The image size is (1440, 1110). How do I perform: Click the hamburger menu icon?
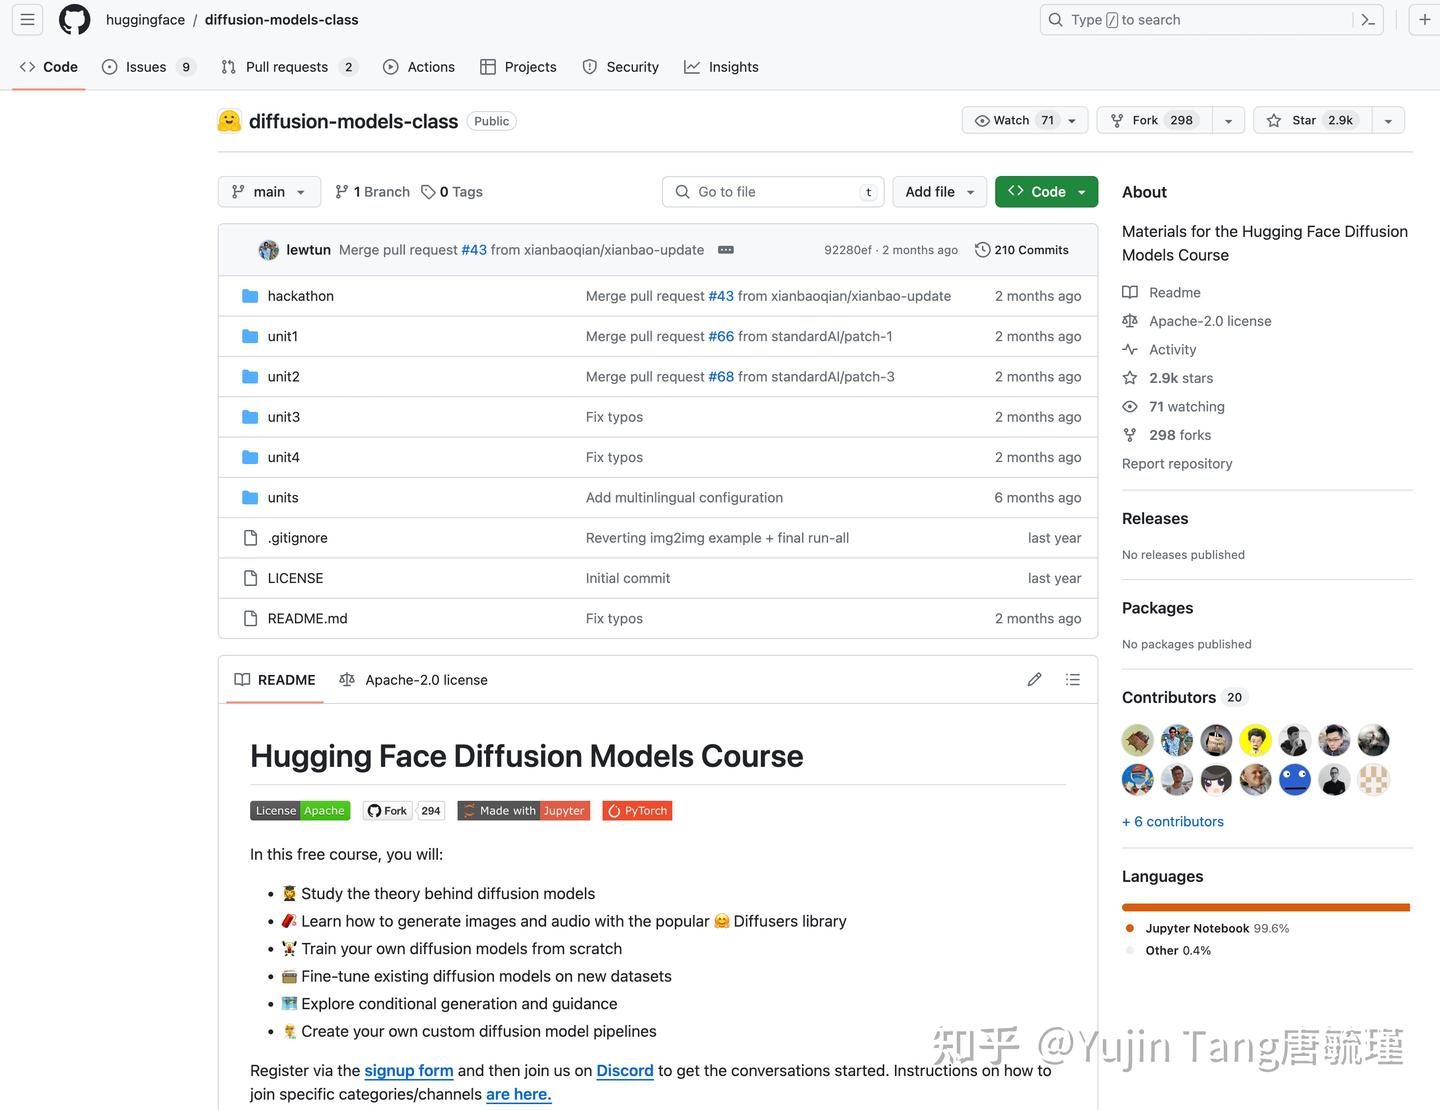click(x=26, y=18)
